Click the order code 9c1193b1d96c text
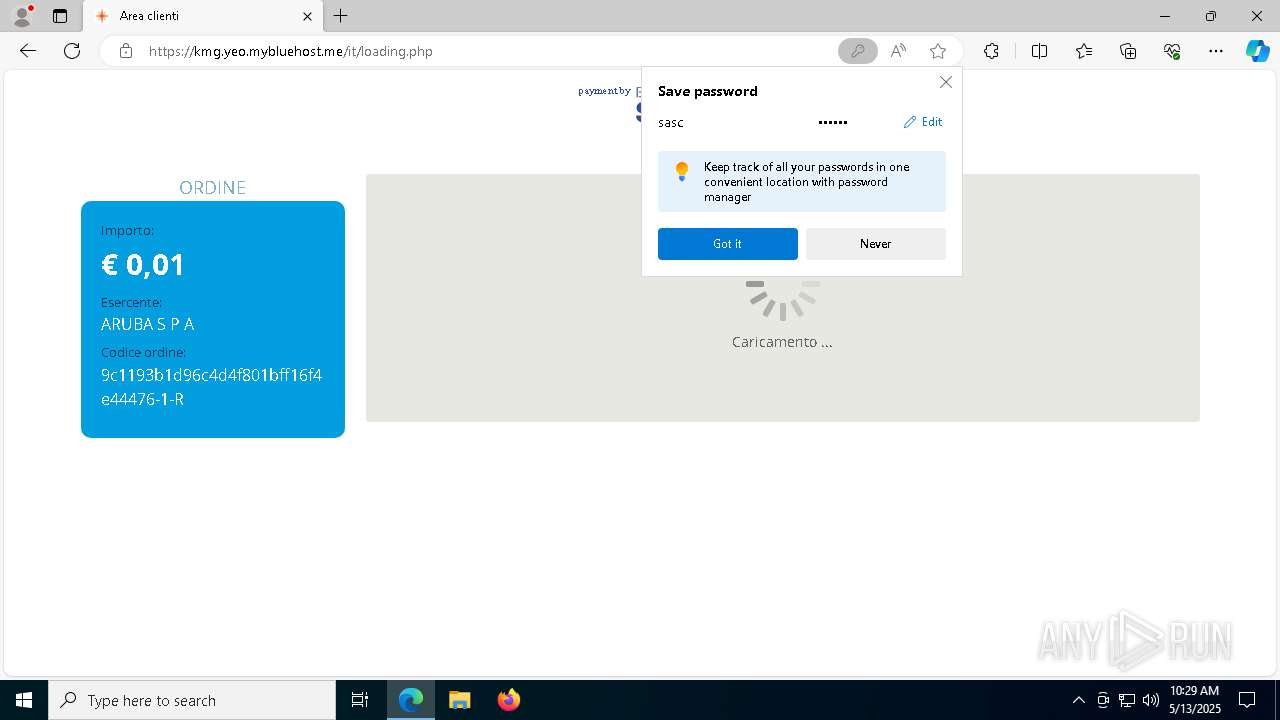The width and height of the screenshot is (1280, 720). point(212,387)
